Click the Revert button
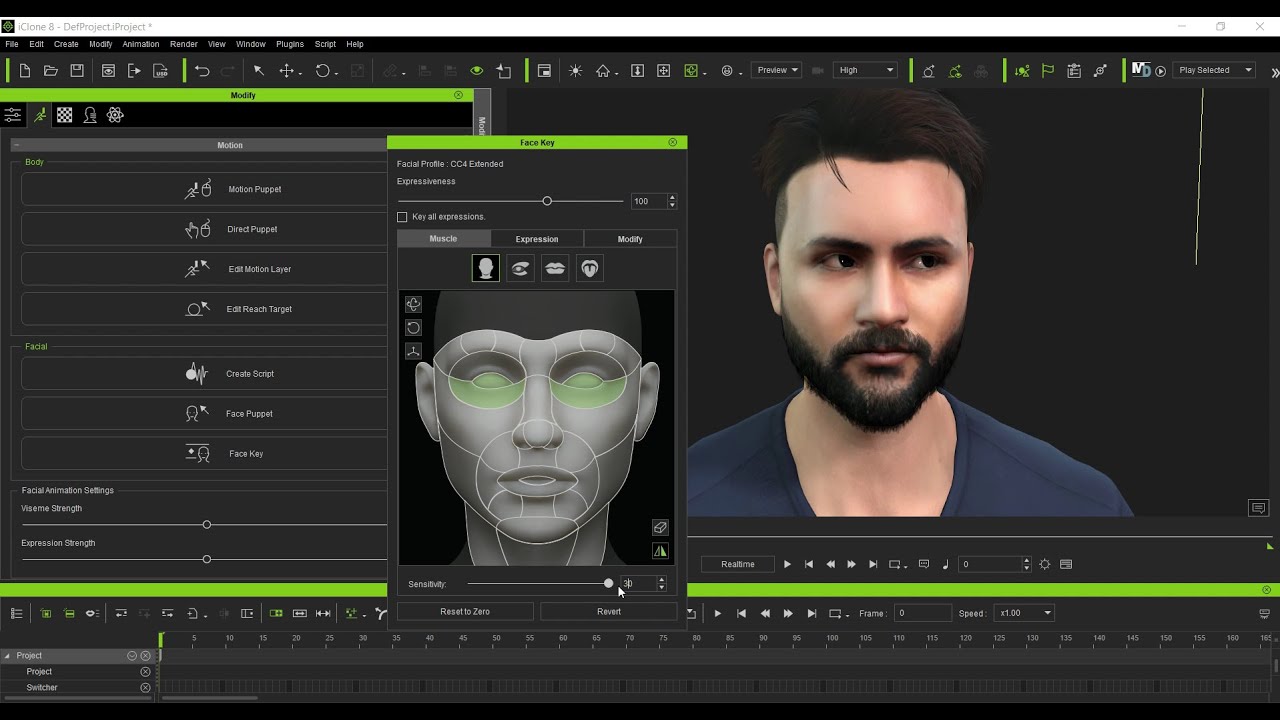The height and width of the screenshot is (720, 1280). pos(609,611)
